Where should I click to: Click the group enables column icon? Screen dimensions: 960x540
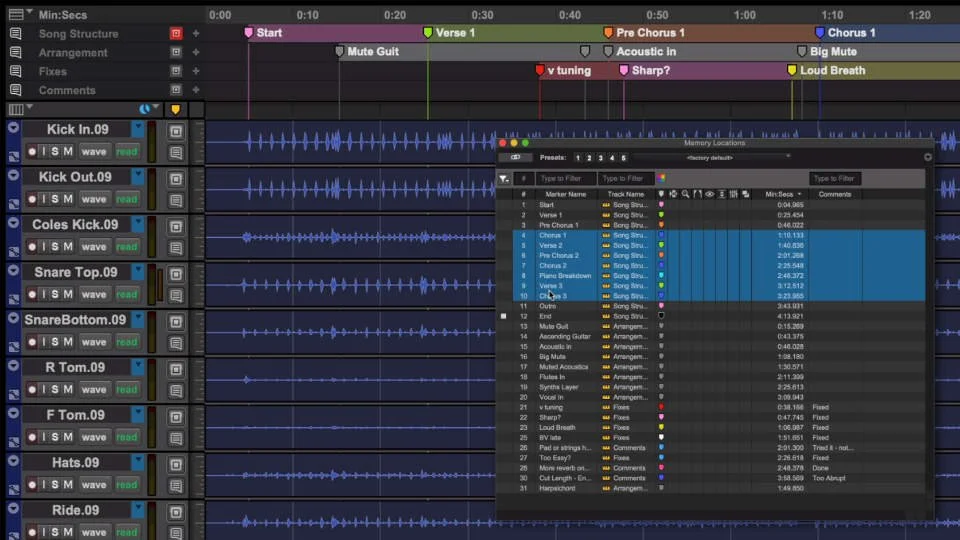[x=733, y=194]
